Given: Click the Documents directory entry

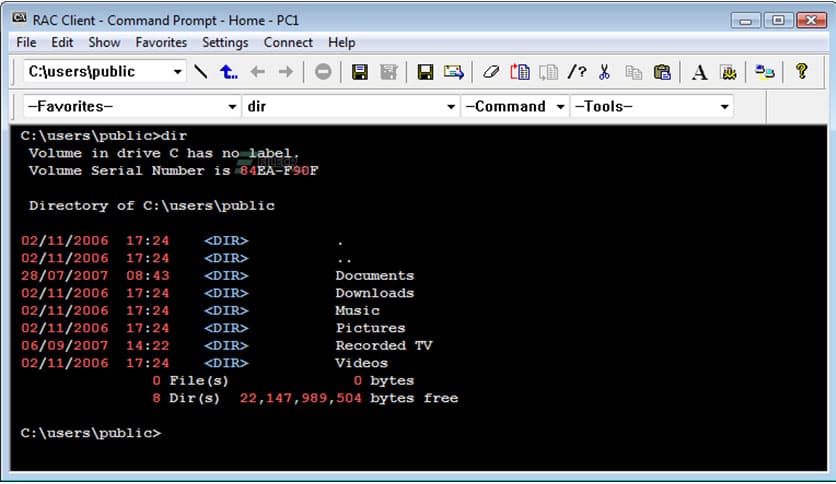Looking at the screenshot, I should coord(374,276).
